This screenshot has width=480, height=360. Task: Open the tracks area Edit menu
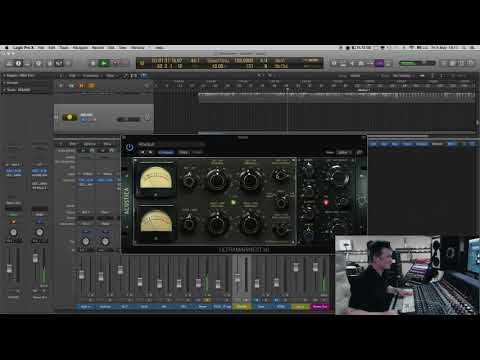point(72,76)
